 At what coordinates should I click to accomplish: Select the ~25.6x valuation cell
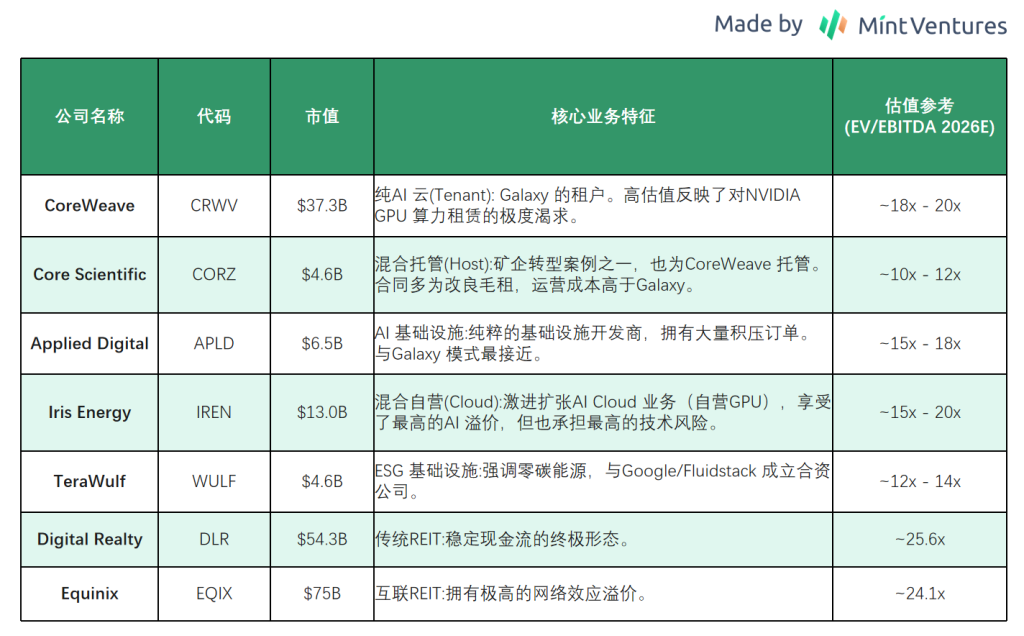tap(919, 539)
